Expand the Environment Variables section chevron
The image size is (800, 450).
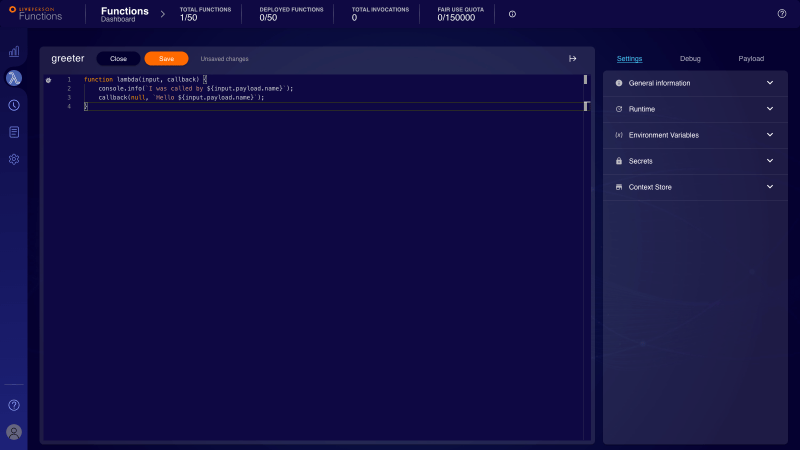pyautogui.click(x=770, y=135)
